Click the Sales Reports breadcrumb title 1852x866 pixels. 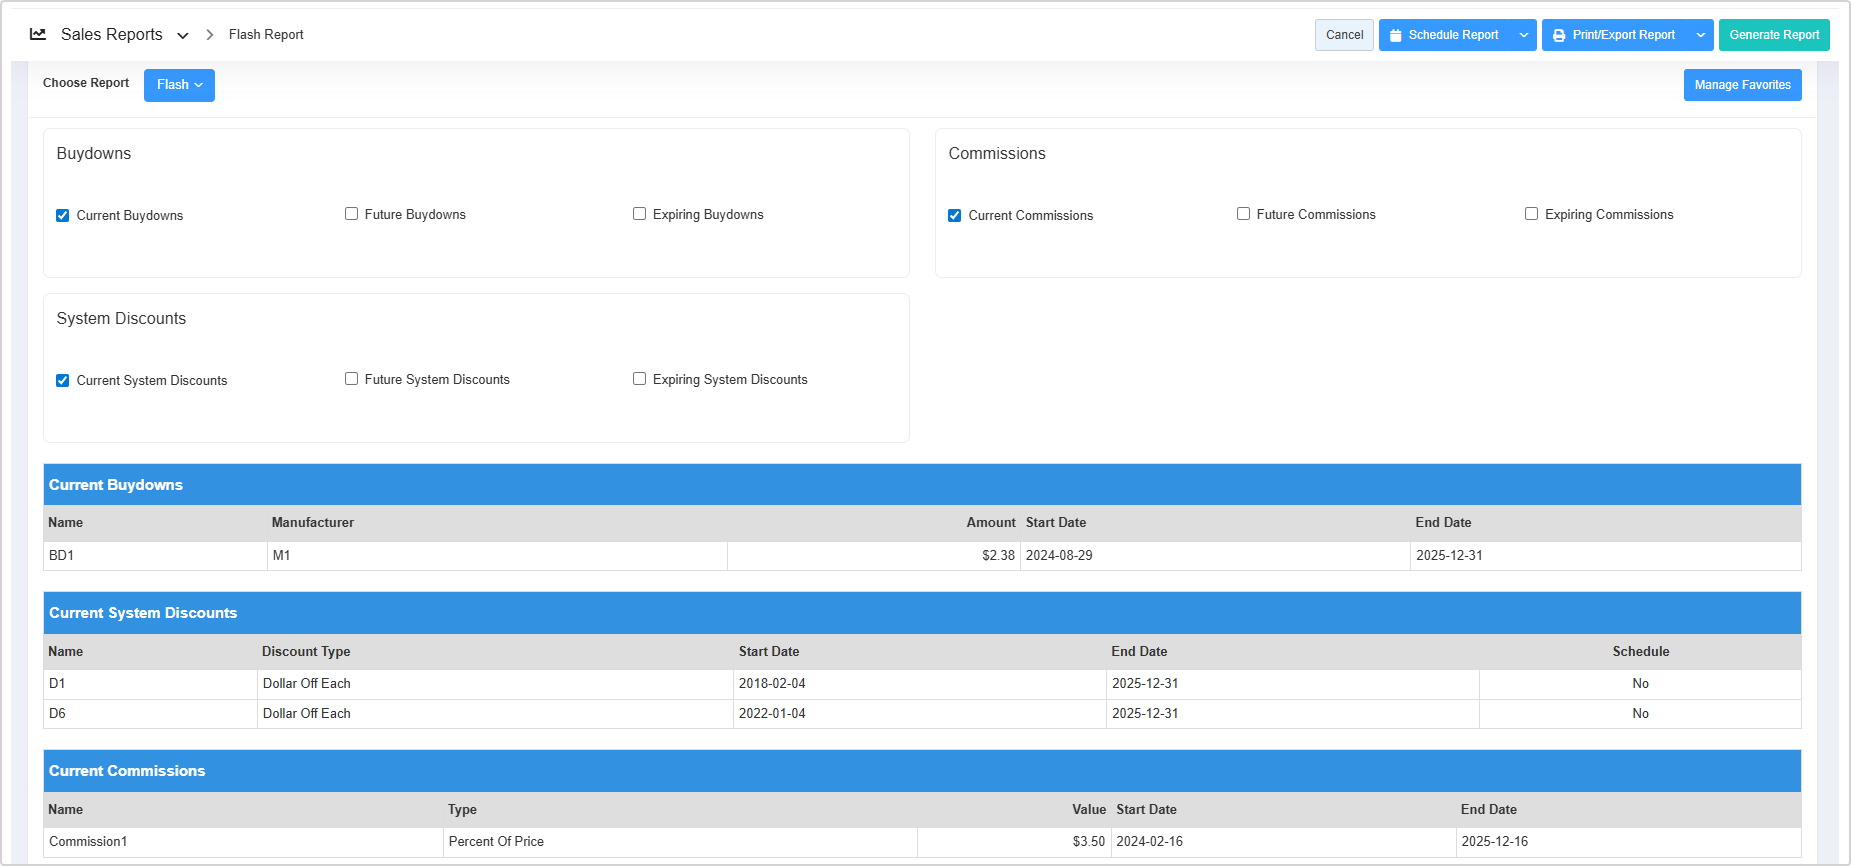pyautogui.click(x=112, y=35)
